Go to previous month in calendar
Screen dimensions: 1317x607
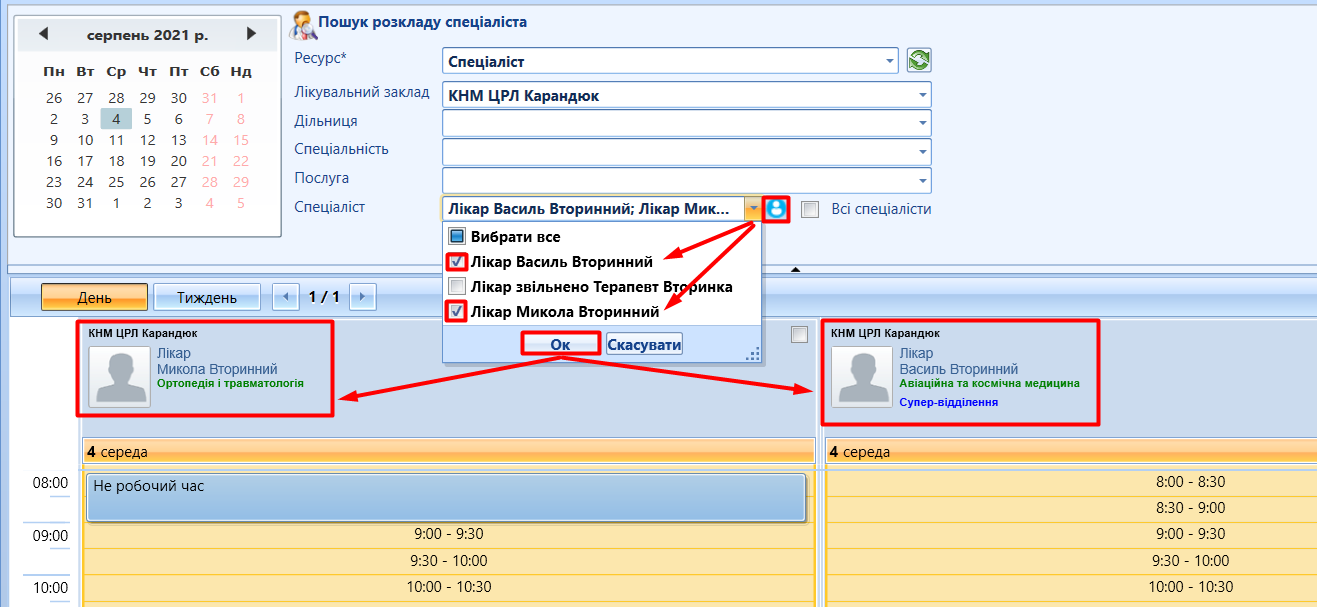(44, 35)
